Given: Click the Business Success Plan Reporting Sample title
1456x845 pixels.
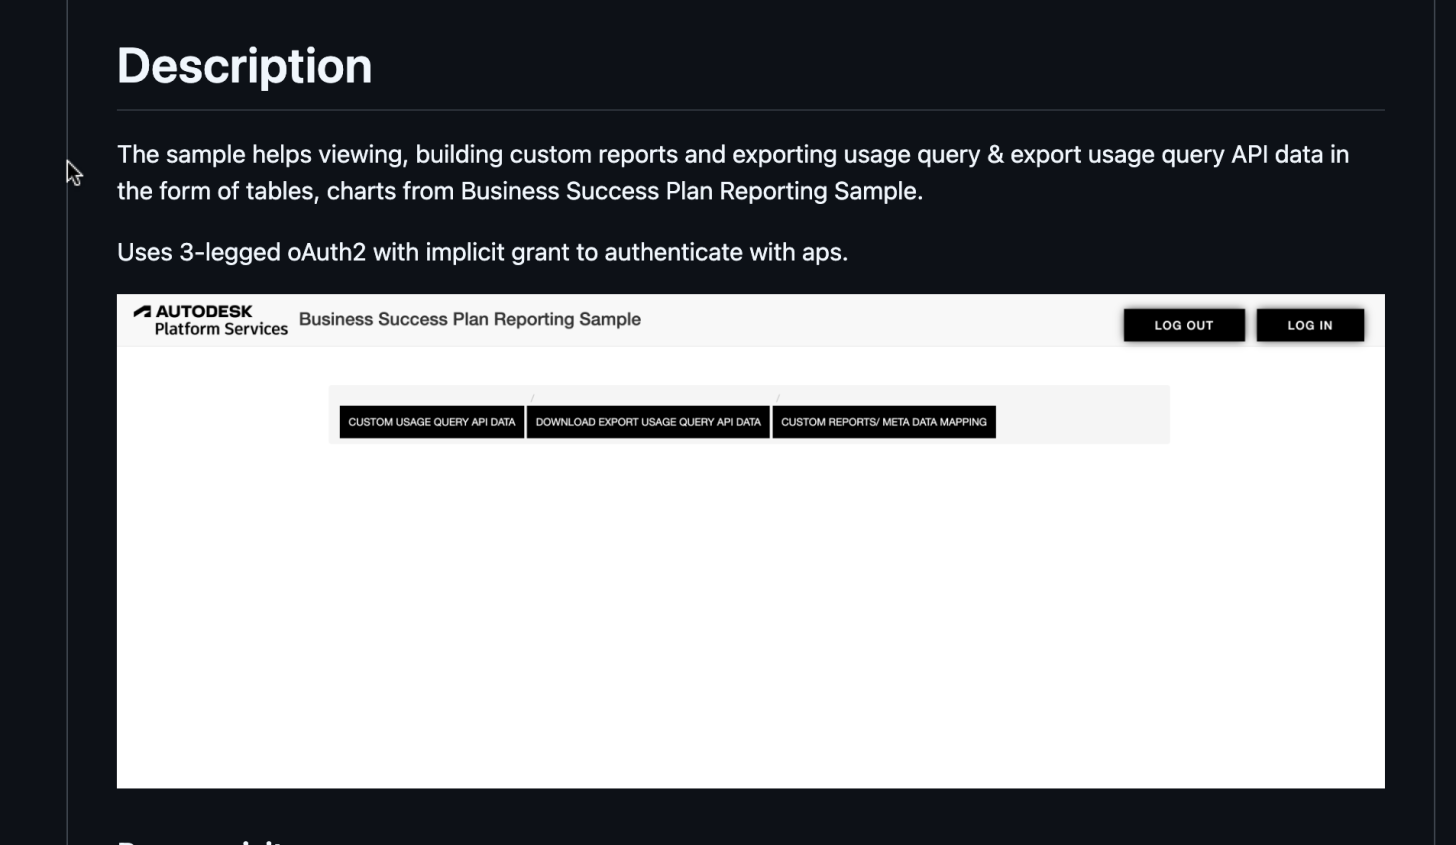Looking at the screenshot, I should point(469,319).
